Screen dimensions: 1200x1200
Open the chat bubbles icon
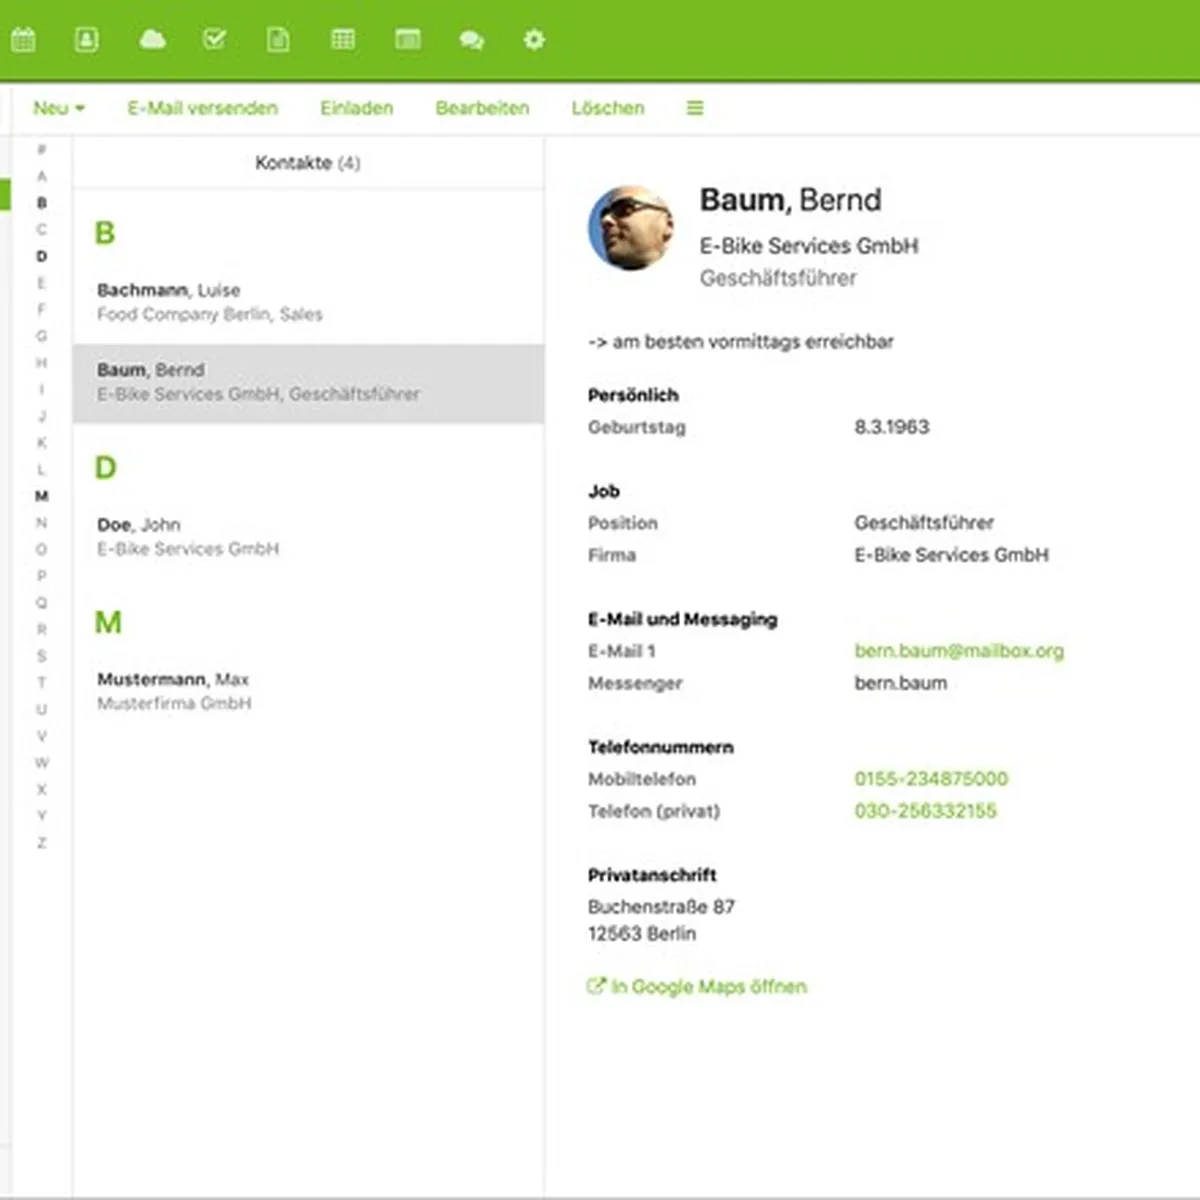pos(471,40)
